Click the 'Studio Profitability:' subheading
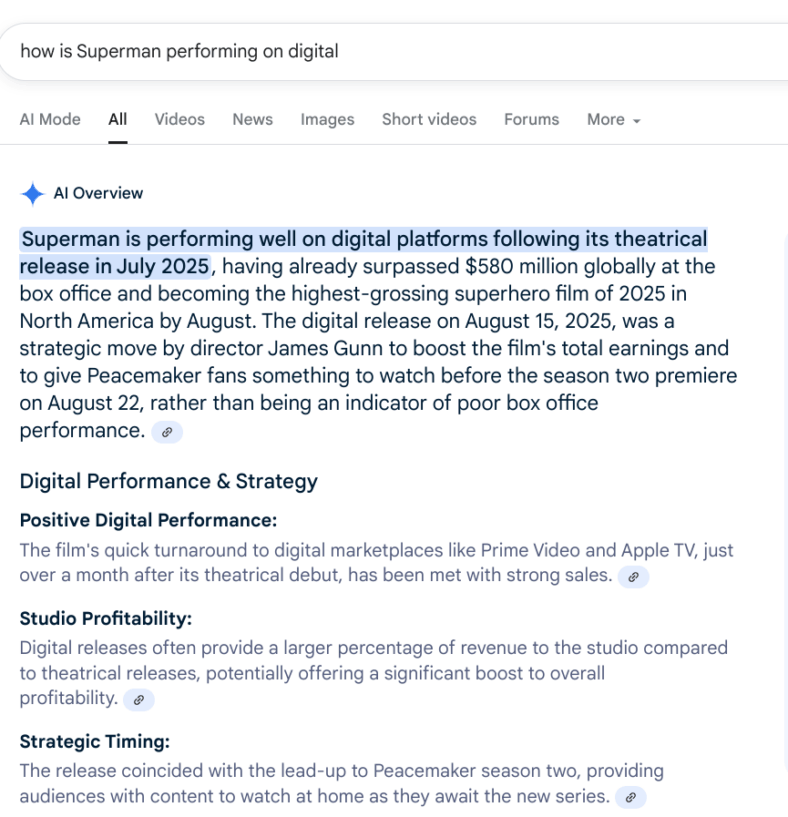This screenshot has height=817, width=788. (105, 619)
